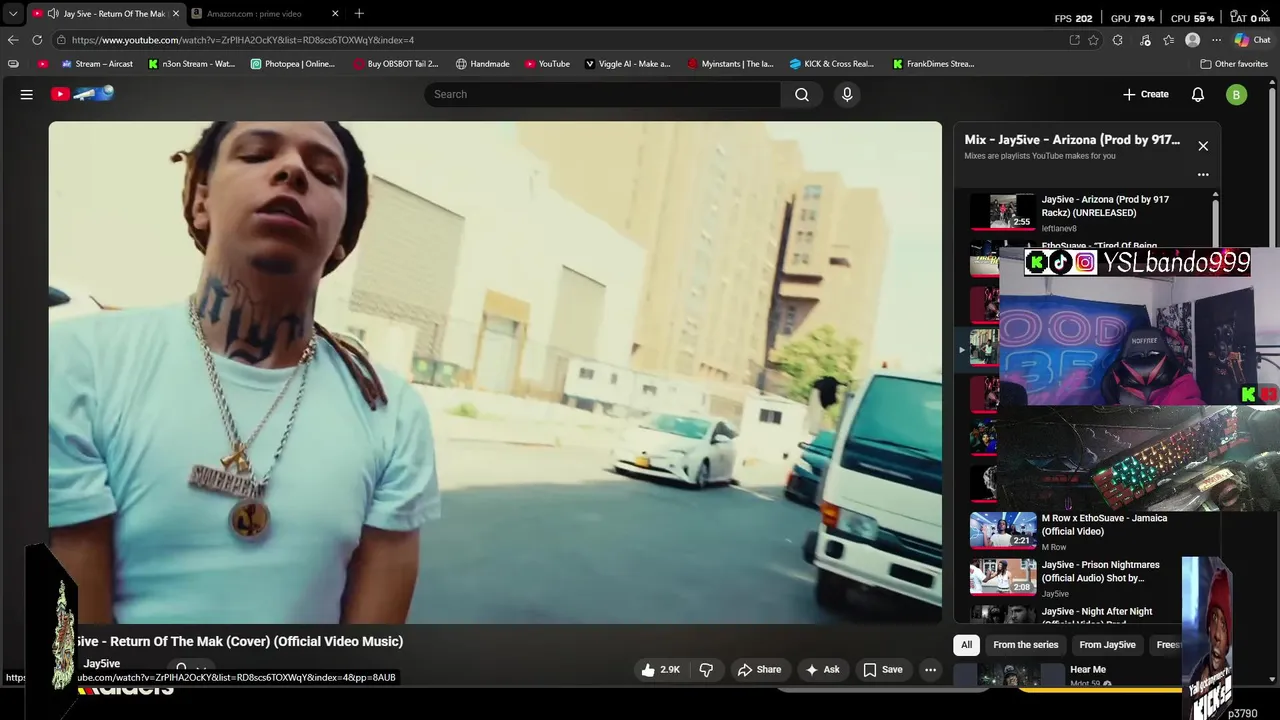Click the TikTok icon in stream overlay
The image size is (1280, 720).
(1060, 263)
